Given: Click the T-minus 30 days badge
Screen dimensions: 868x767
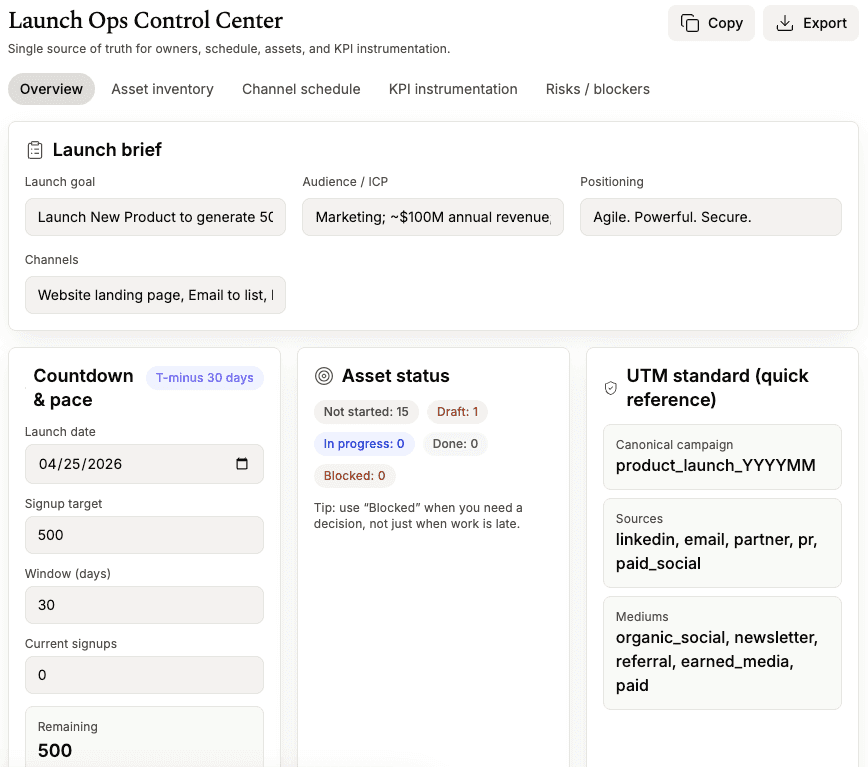Looking at the screenshot, I should tap(205, 378).
